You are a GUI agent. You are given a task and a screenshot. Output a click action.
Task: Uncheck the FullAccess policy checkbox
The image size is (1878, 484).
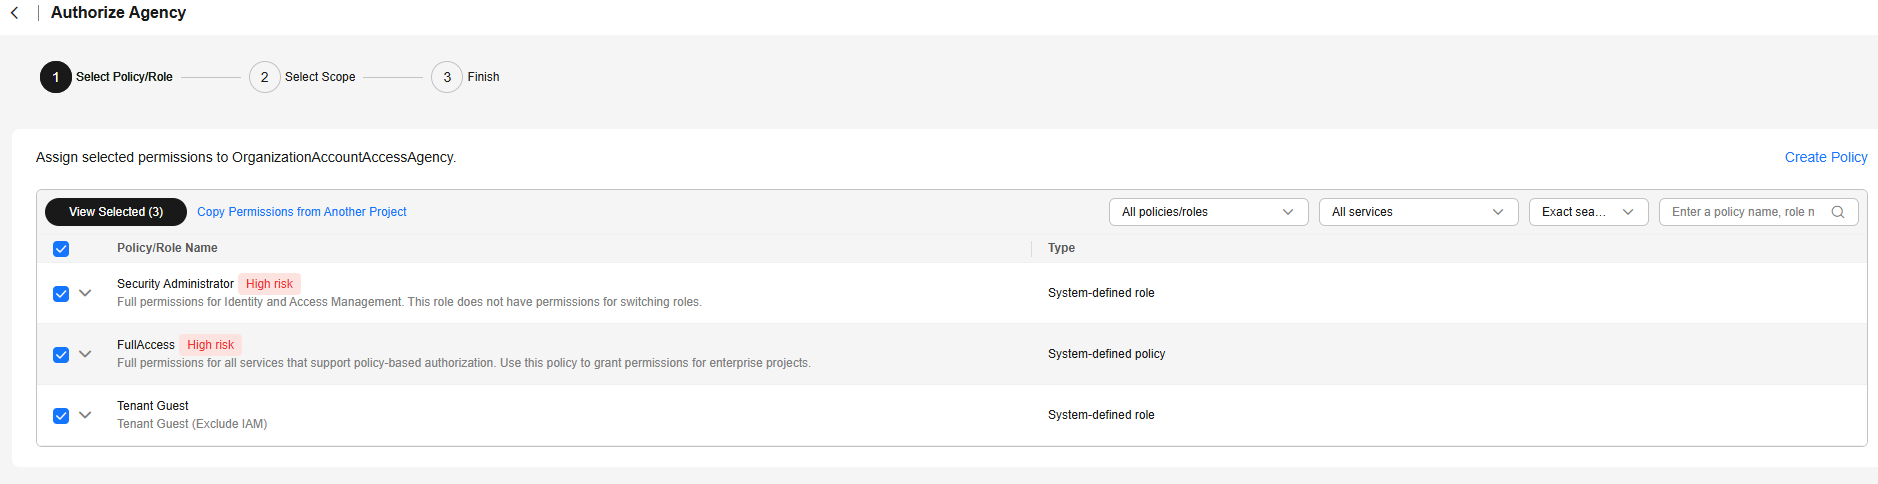point(61,355)
